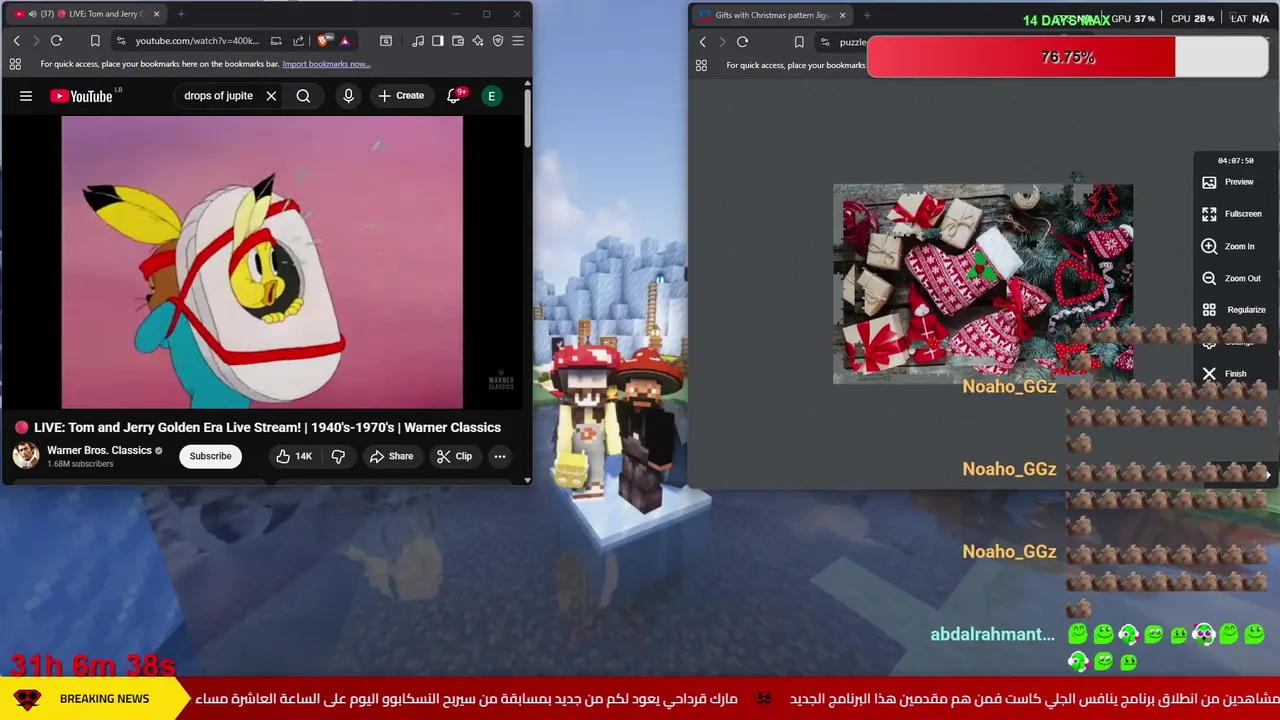Mute the Tom and Jerry tab audio
This screenshot has height=720, width=1280.
tap(33, 14)
